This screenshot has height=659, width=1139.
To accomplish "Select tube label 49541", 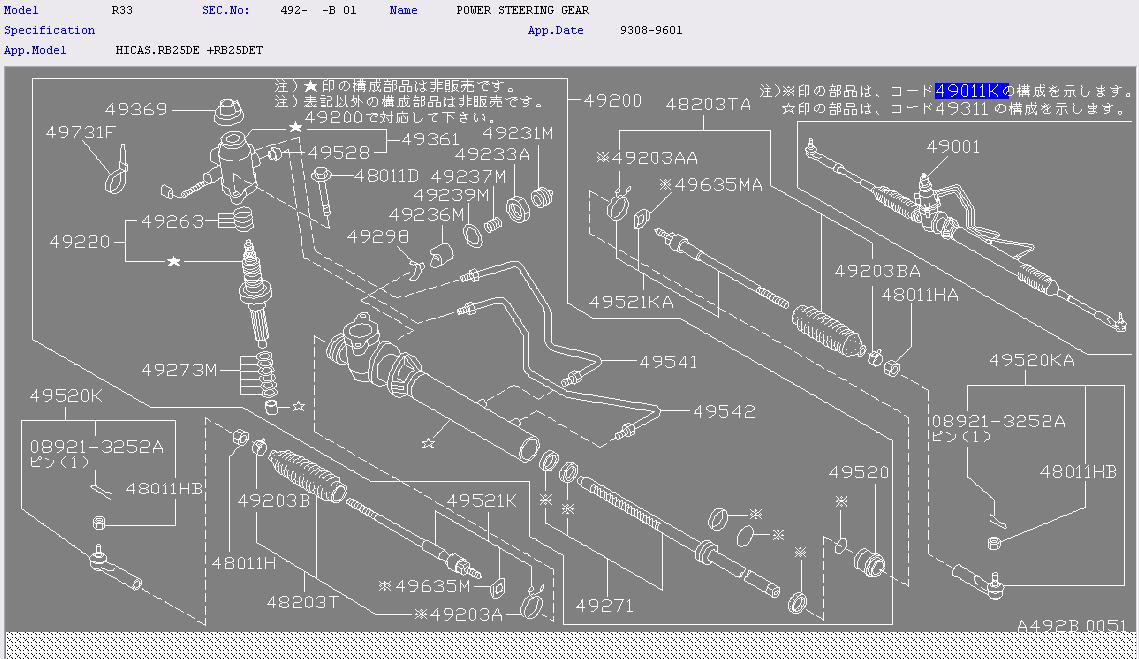I will click(668, 362).
